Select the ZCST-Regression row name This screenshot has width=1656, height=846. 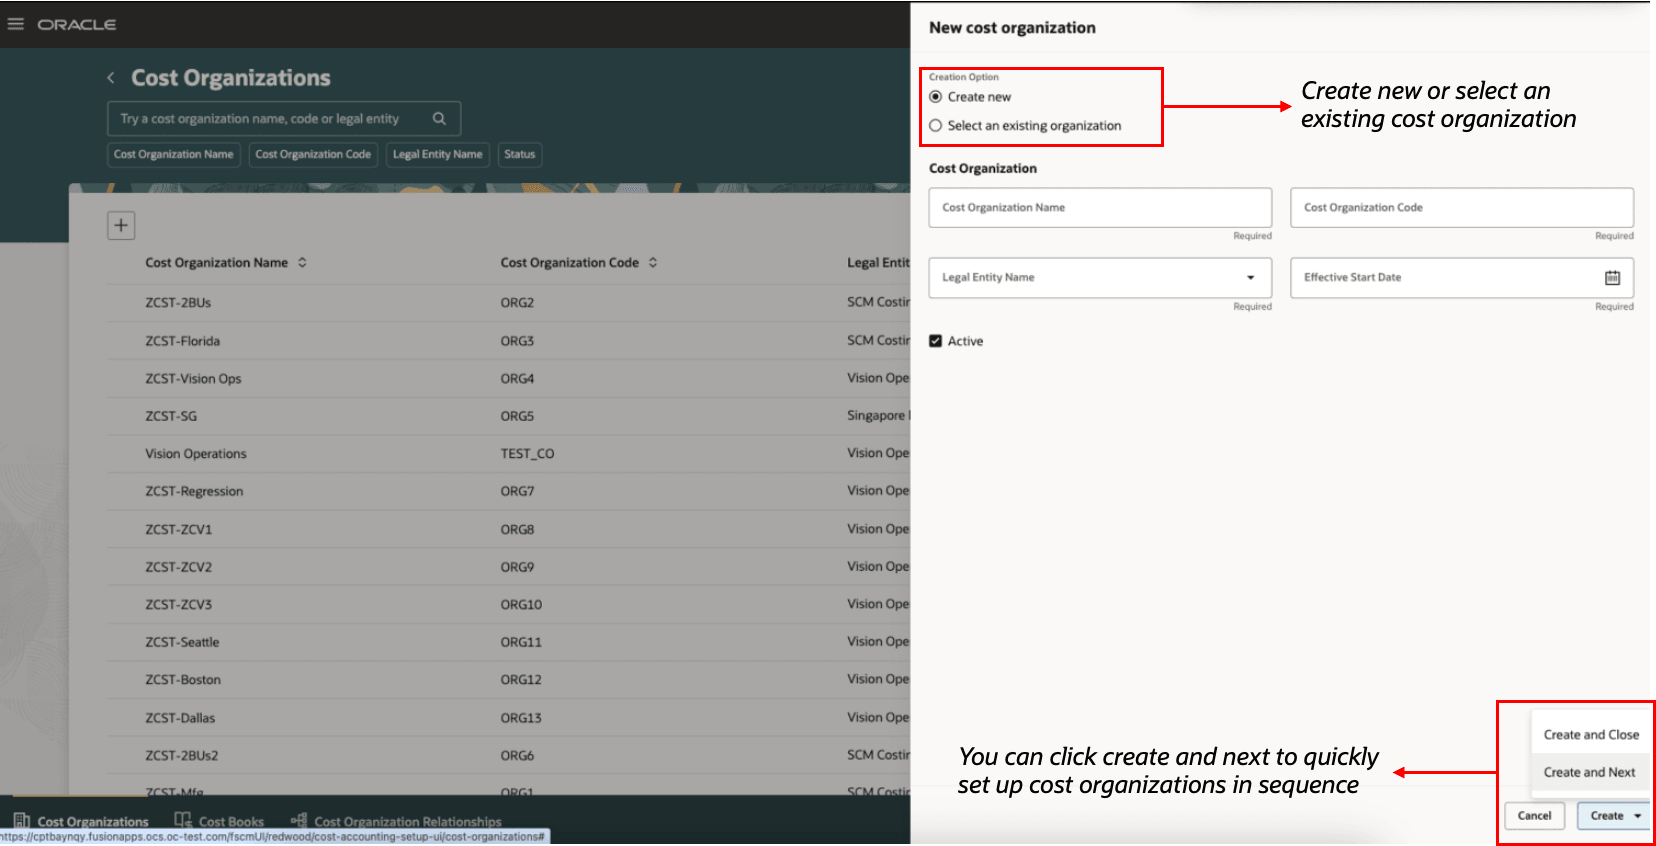(194, 492)
